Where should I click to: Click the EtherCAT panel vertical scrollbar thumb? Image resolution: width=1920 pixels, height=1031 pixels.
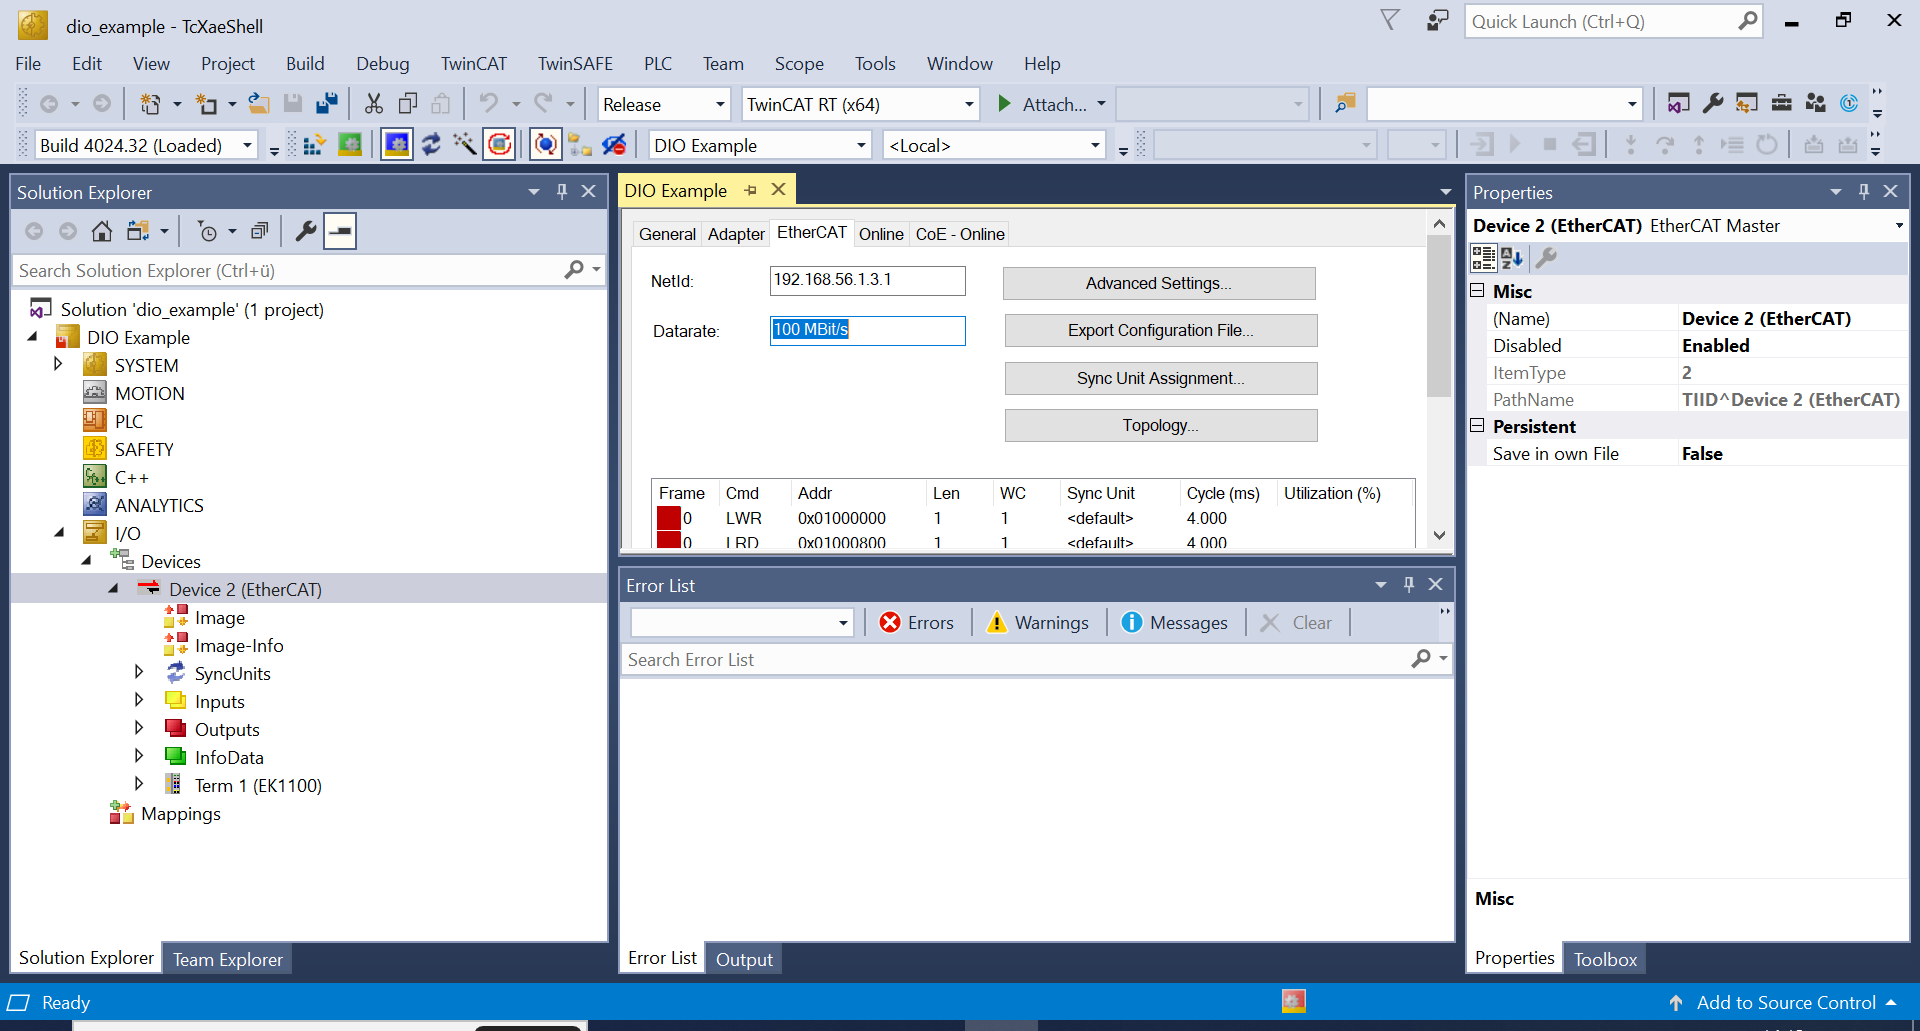1439,317
